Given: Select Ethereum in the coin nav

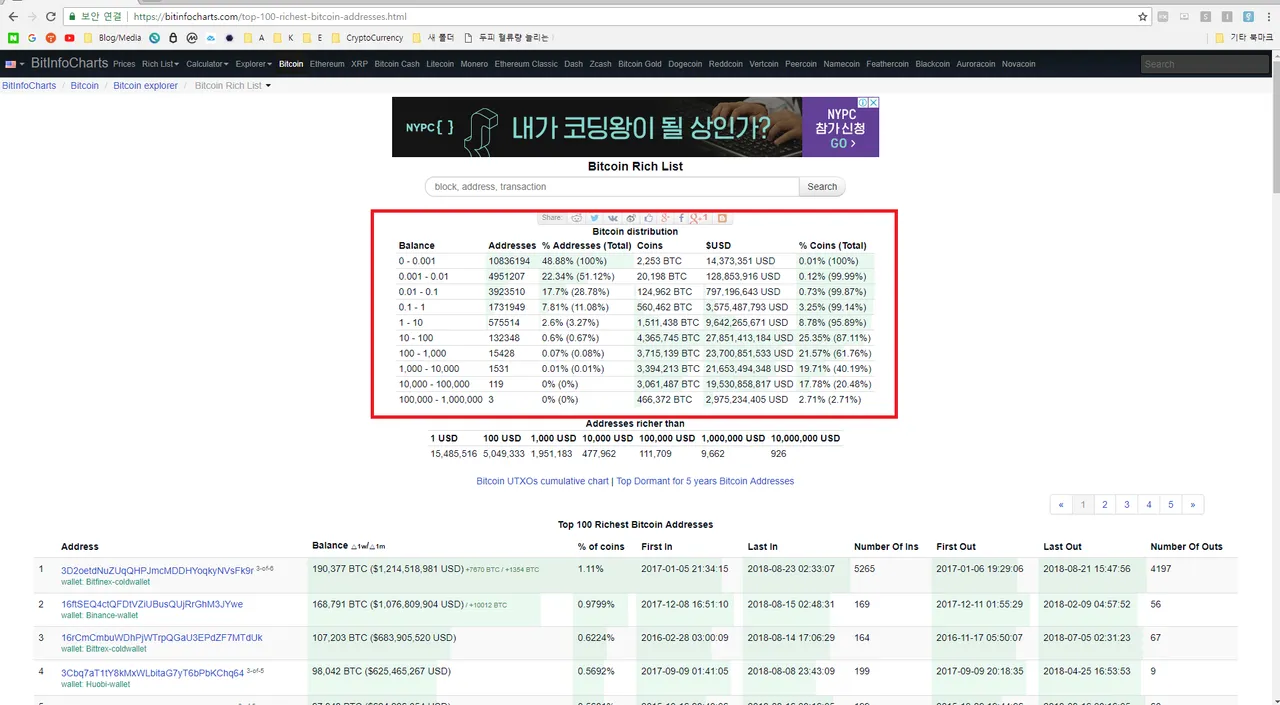Looking at the screenshot, I should (327, 64).
